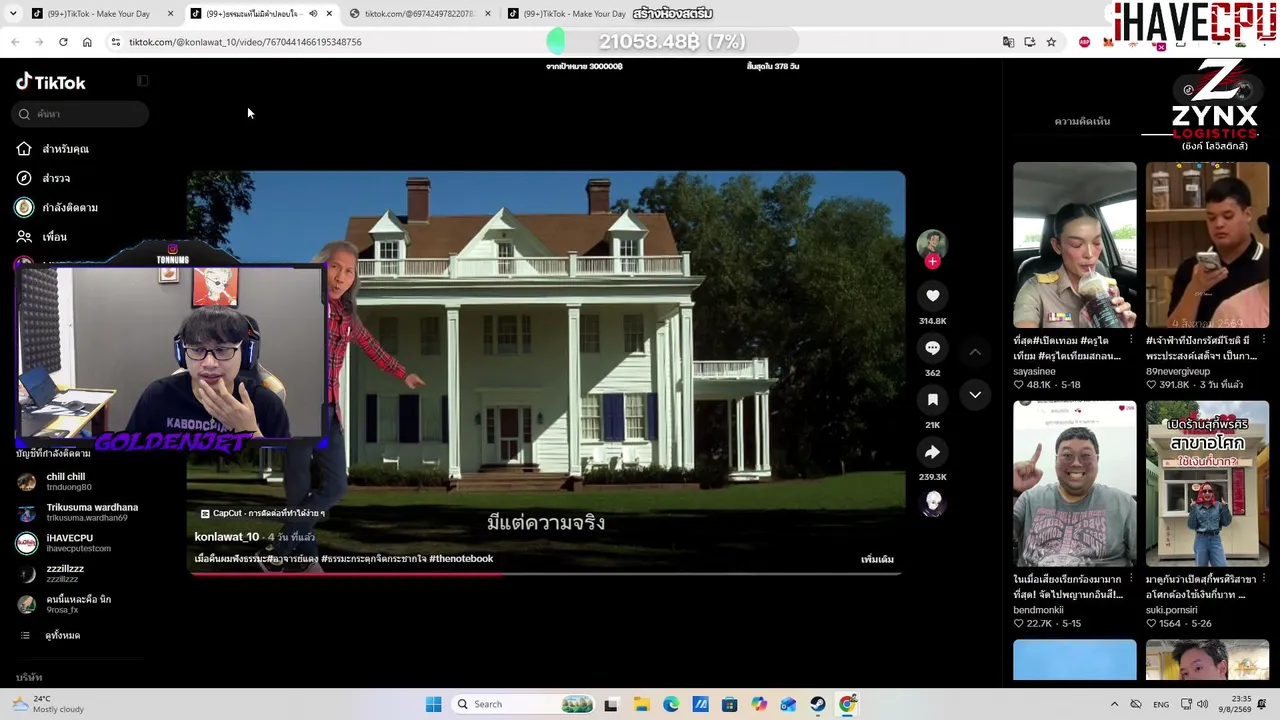Click the CapCut effect tag
The width and height of the screenshot is (1280, 720).
pyautogui.click(x=262, y=513)
